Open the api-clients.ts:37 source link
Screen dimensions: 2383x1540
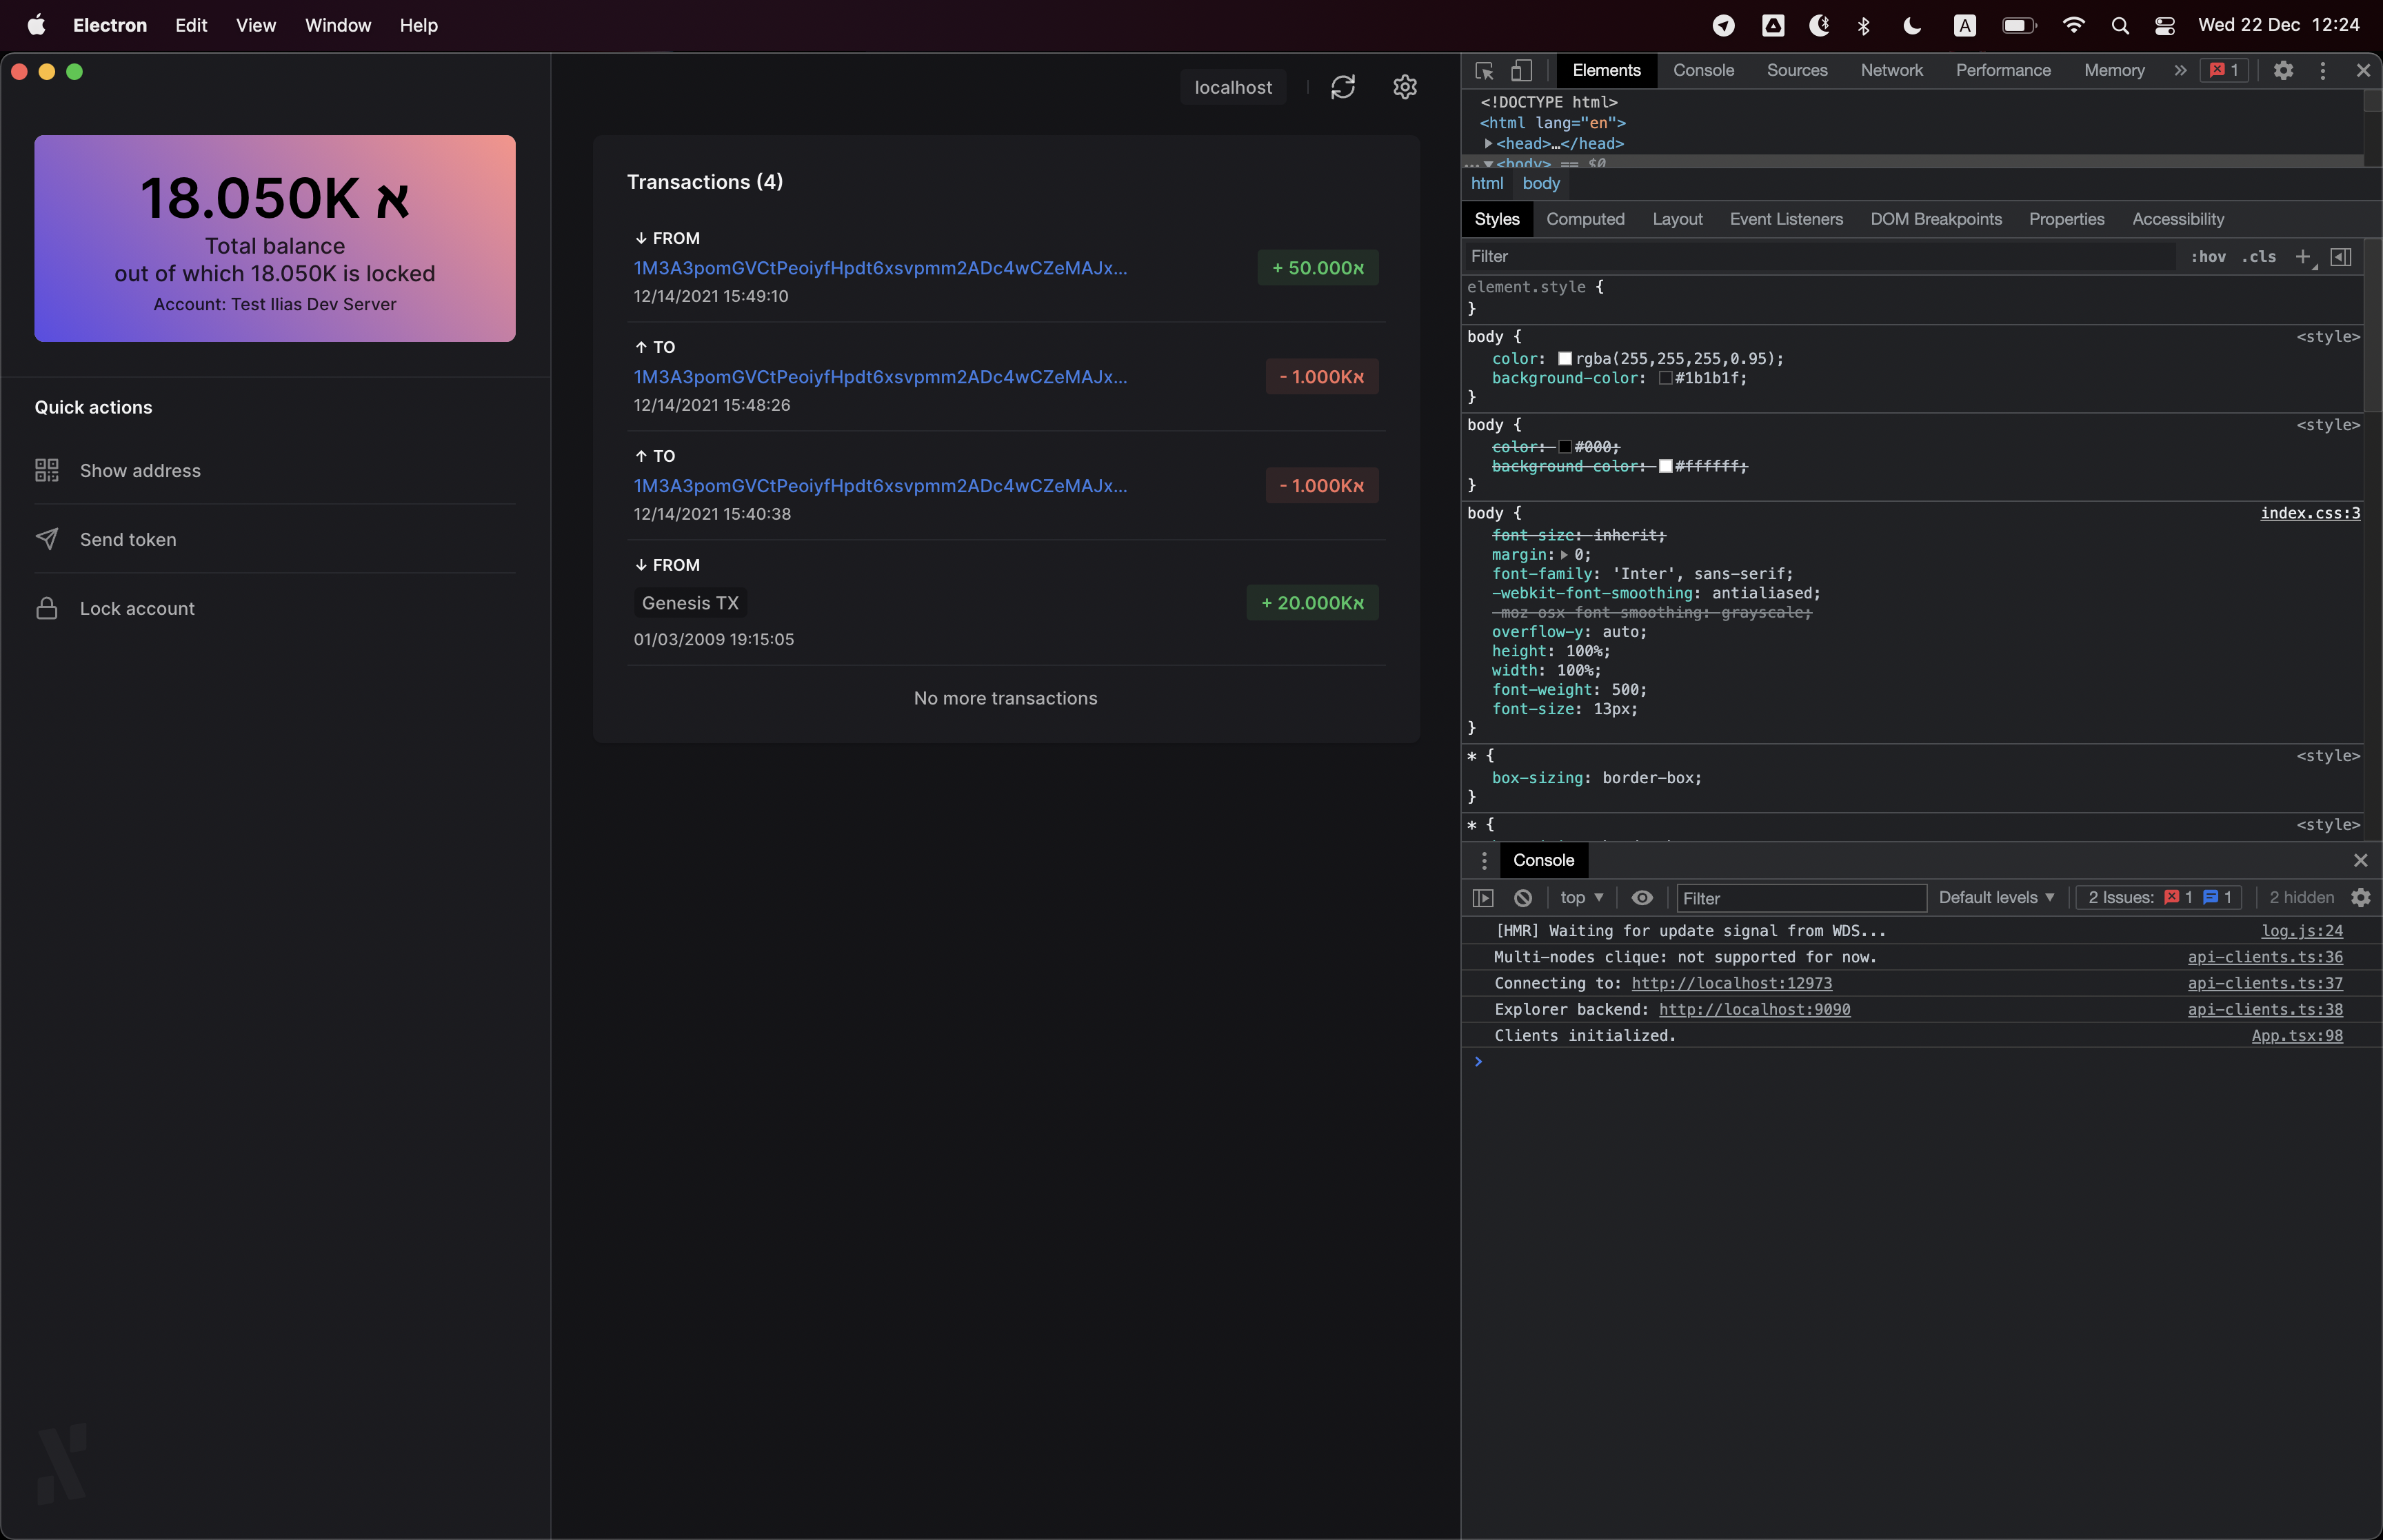[x=2265, y=983]
